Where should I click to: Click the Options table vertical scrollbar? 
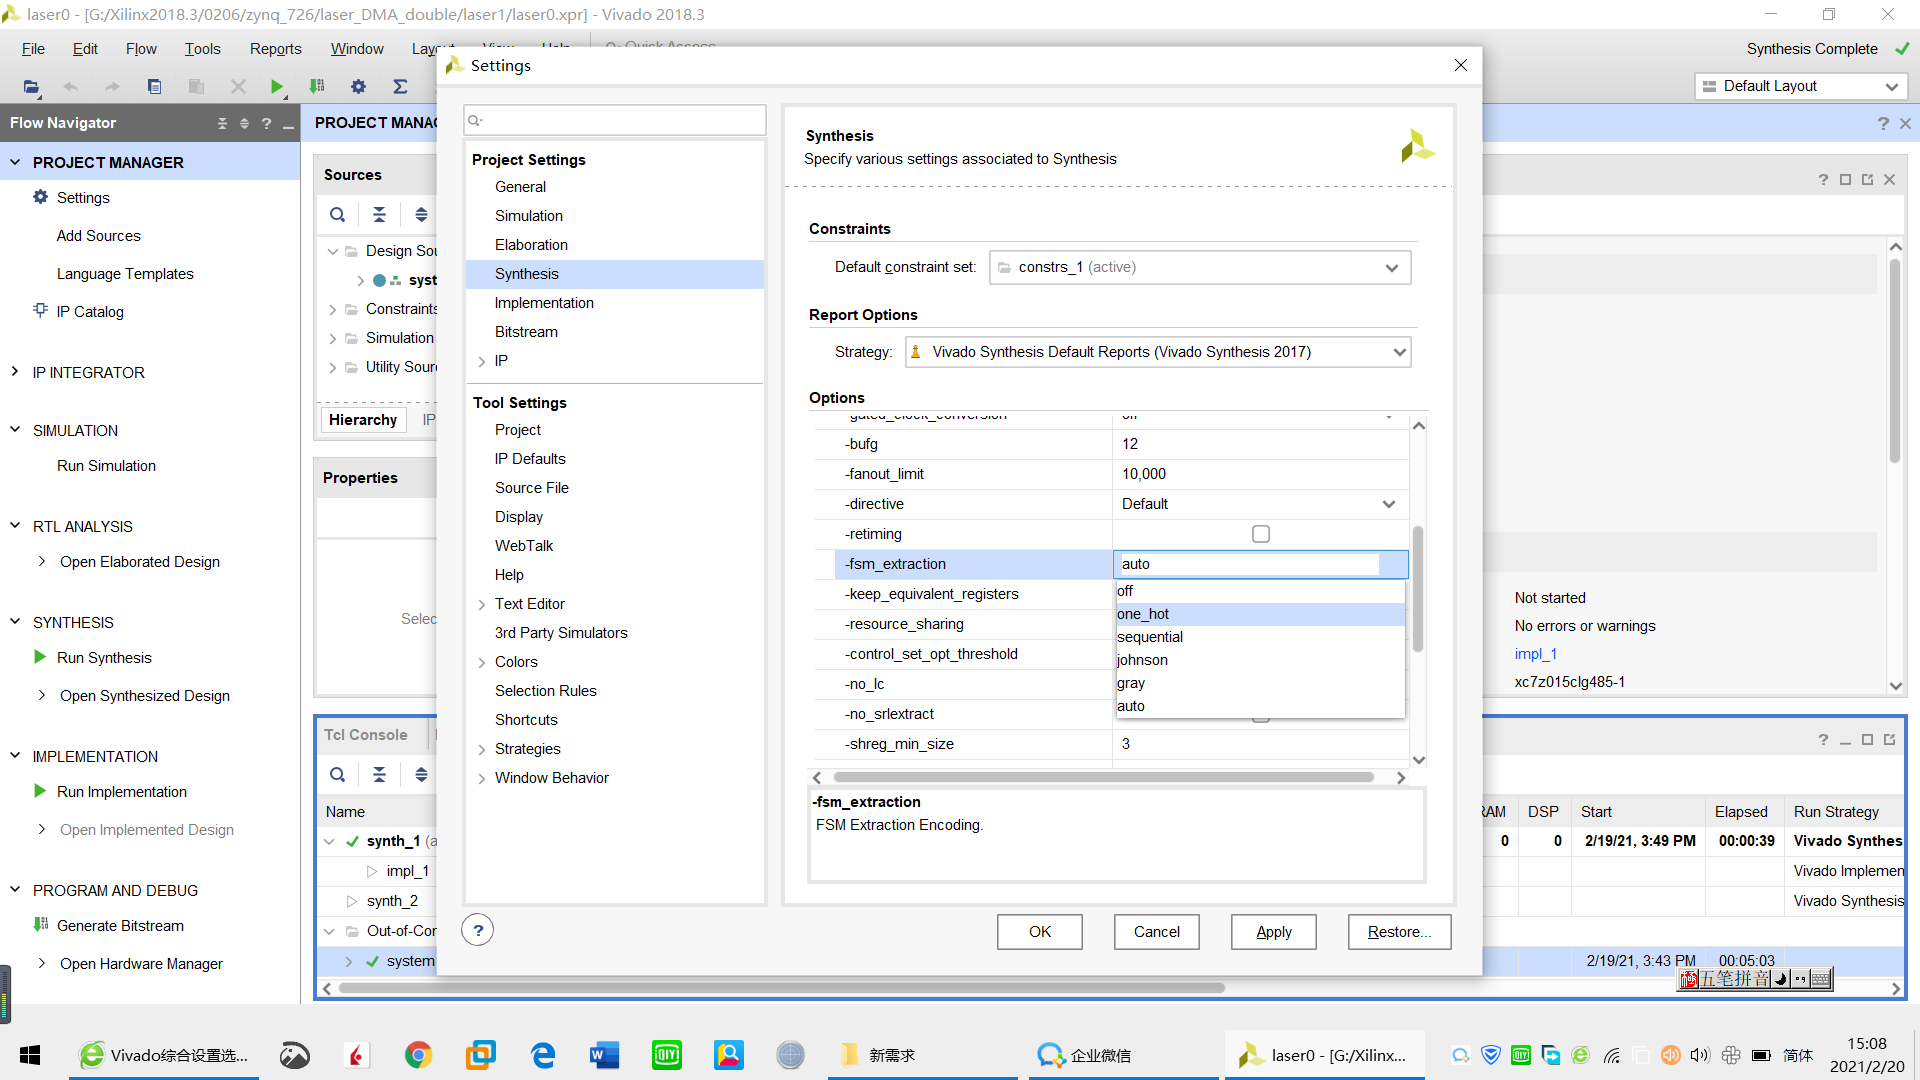point(1417,590)
